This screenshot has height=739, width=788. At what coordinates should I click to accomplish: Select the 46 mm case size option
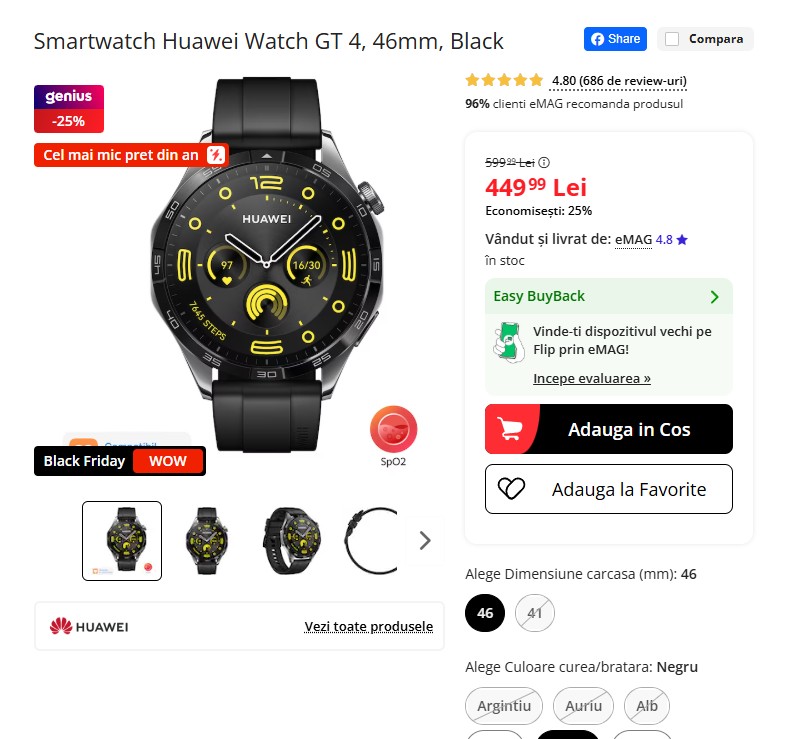[485, 613]
